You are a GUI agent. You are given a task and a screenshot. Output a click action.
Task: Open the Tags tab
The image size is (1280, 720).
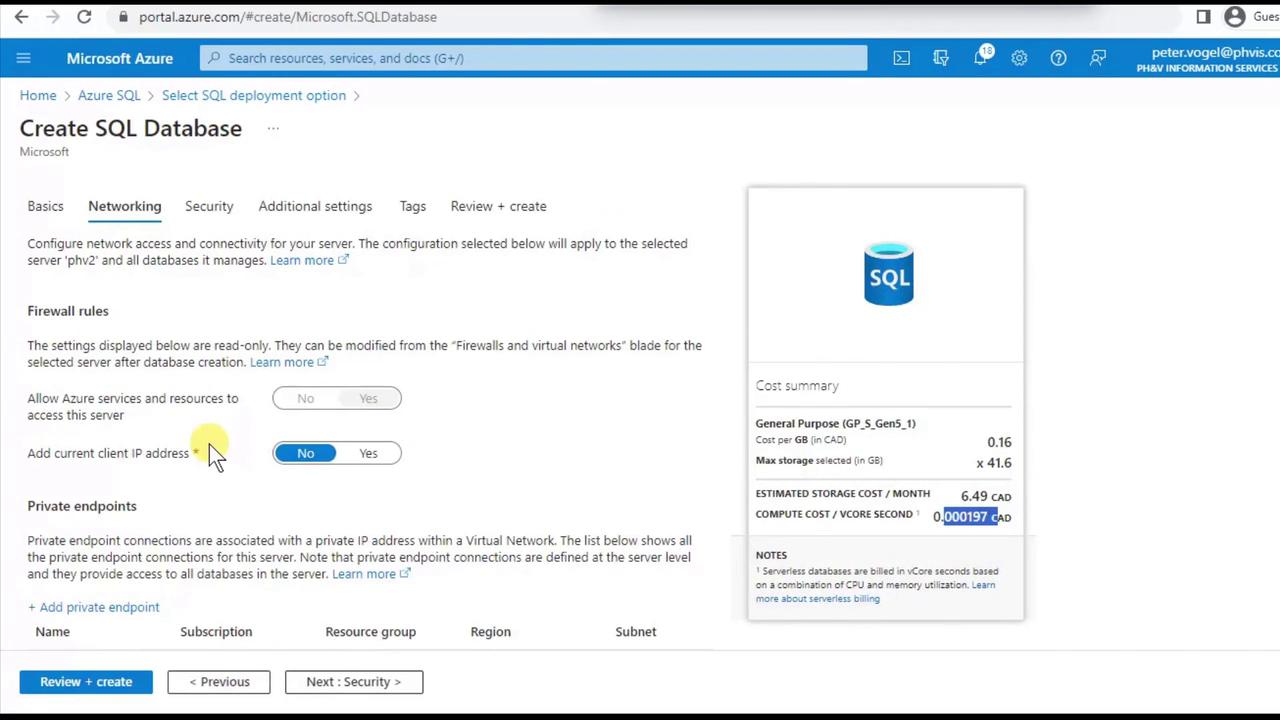(412, 206)
